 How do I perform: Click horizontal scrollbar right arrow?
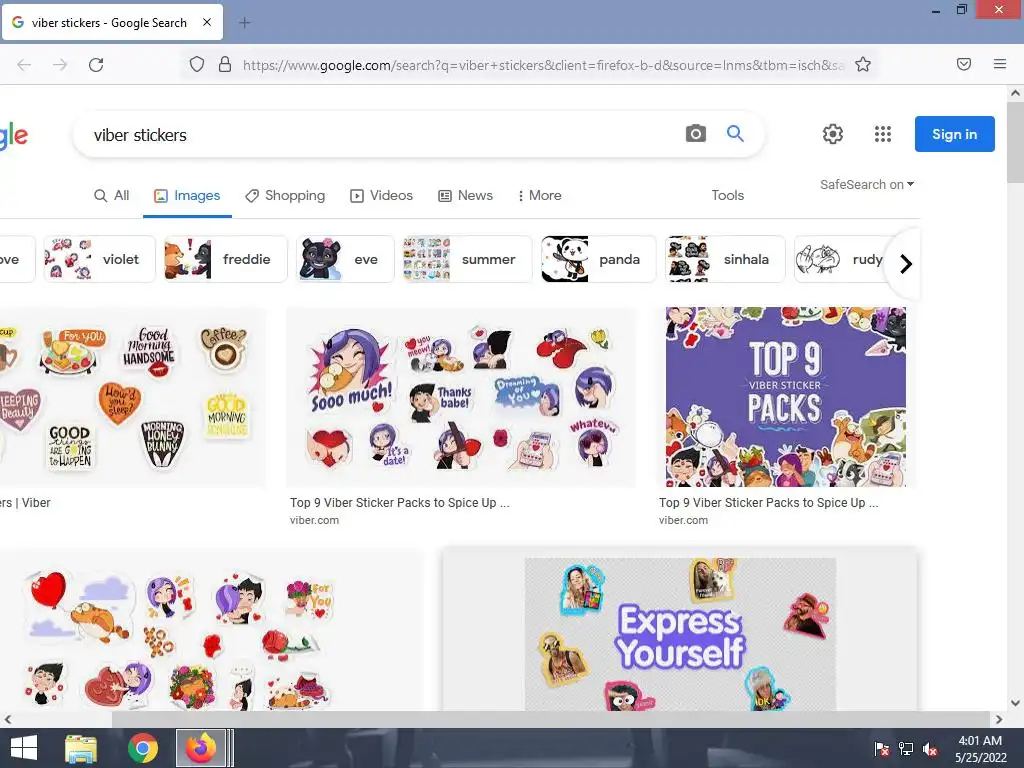coord(999,719)
